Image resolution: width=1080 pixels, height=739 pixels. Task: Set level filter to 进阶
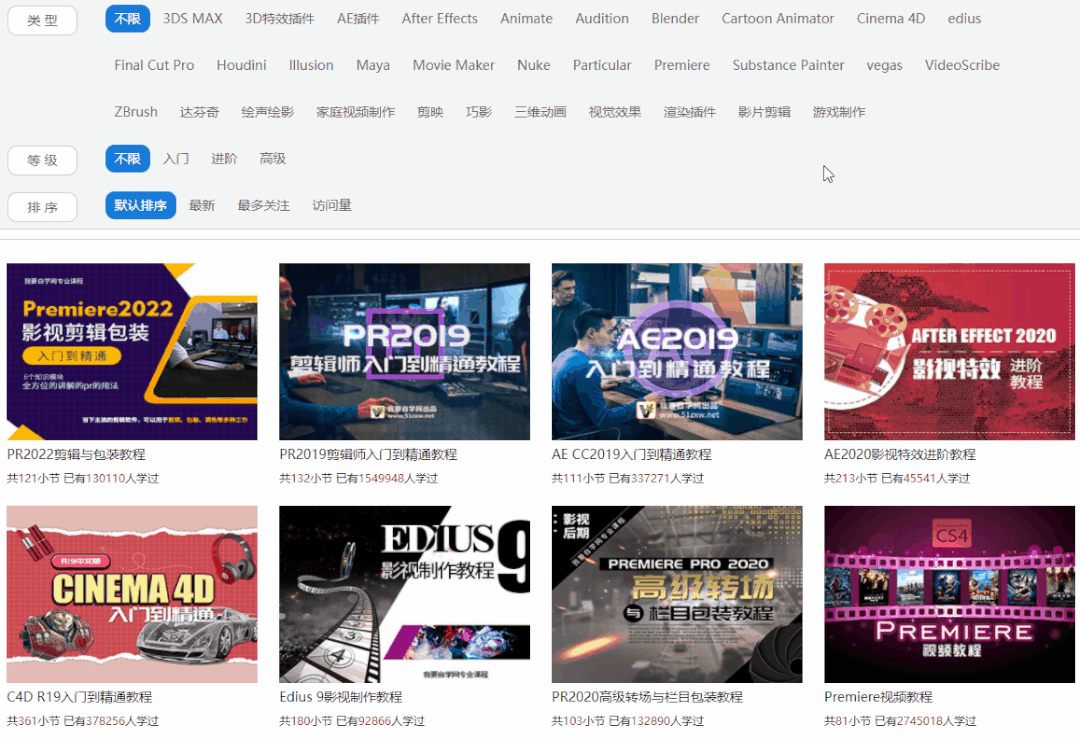(x=224, y=159)
